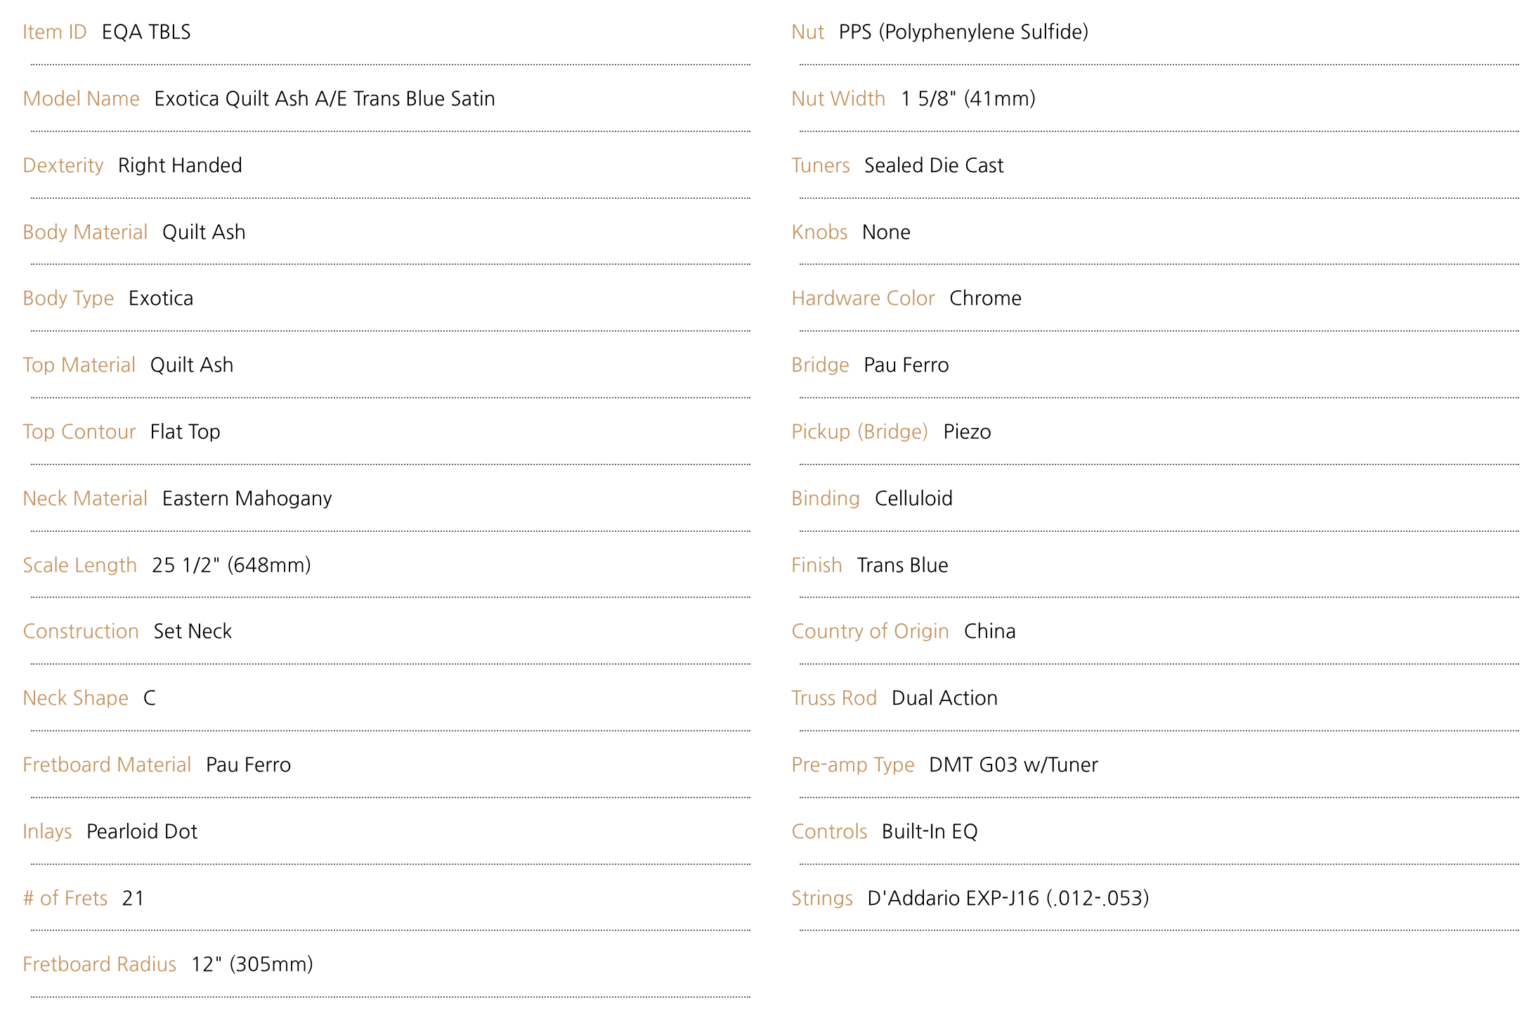The image size is (1536, 1009).
Task: Select the Eastern Mahogany neck material value
Action: pos(247,499)
